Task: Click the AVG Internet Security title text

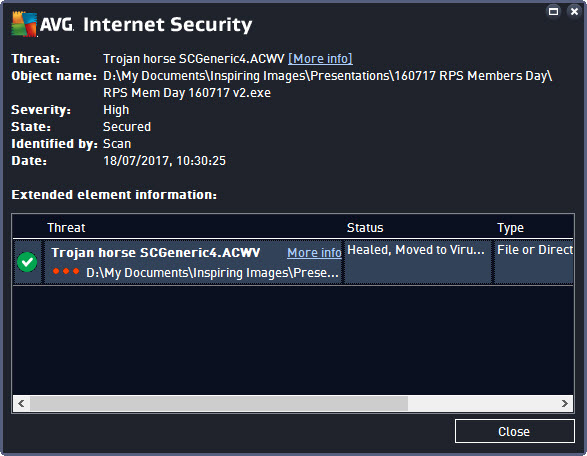Action: click(x=146, y=25)
